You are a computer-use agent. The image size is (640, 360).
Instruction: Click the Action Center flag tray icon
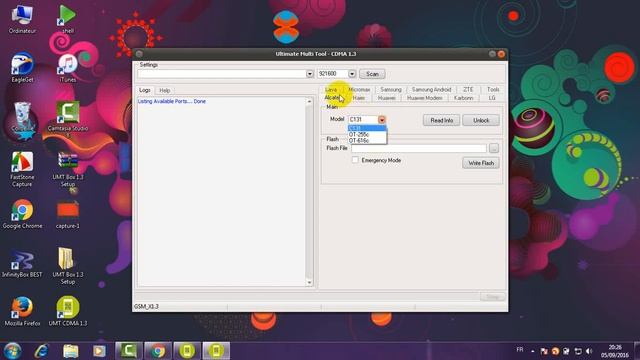point(544,351)
